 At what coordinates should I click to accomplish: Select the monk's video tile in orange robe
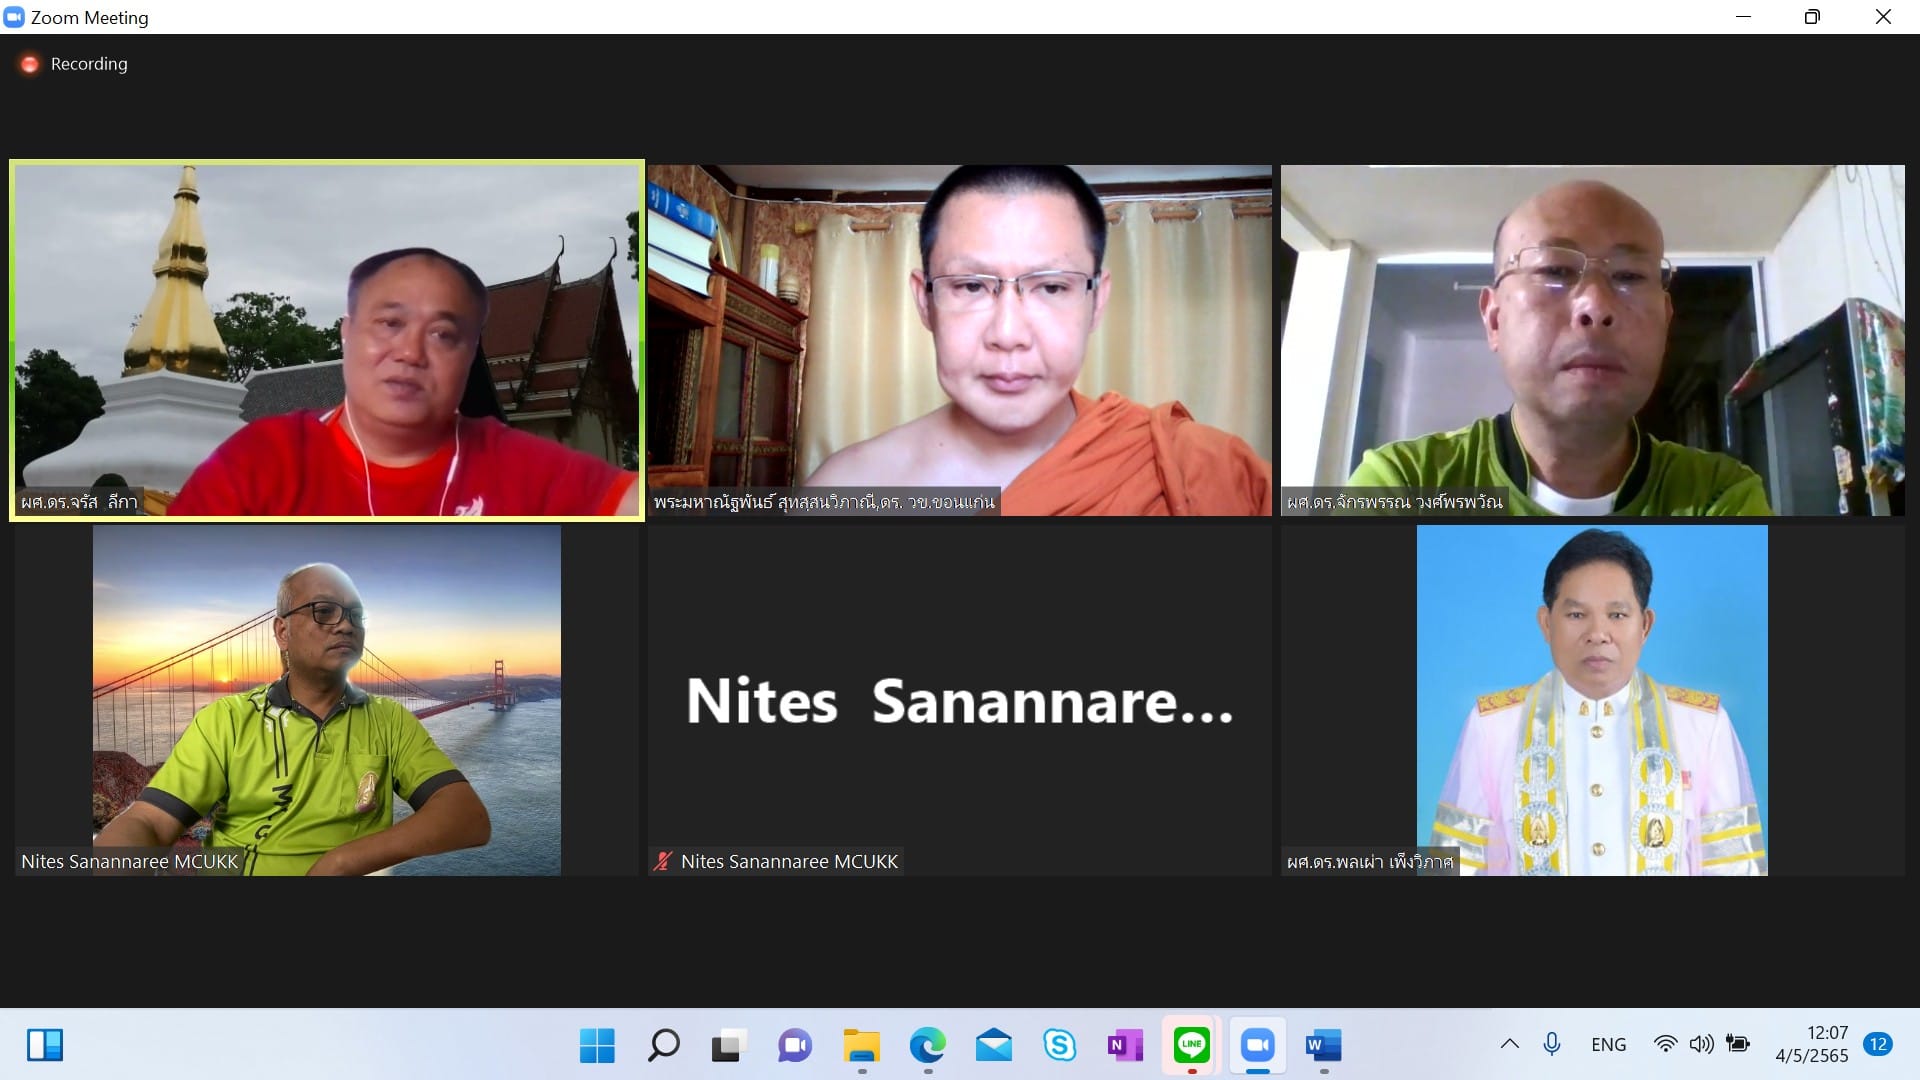(x=960, y=340)
